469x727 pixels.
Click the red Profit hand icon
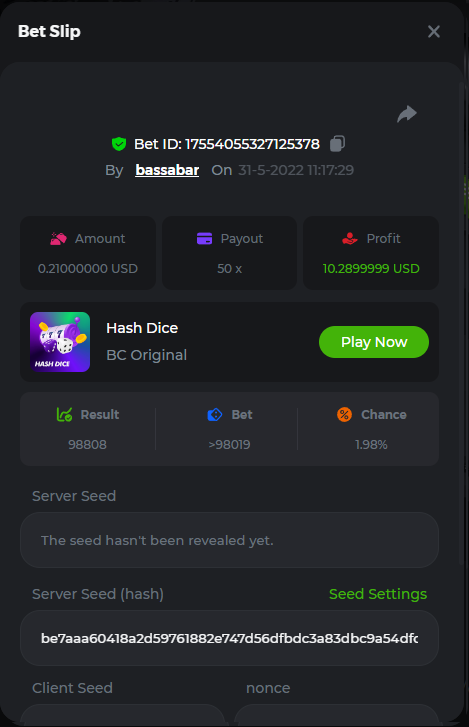click(x=349, y=239)
